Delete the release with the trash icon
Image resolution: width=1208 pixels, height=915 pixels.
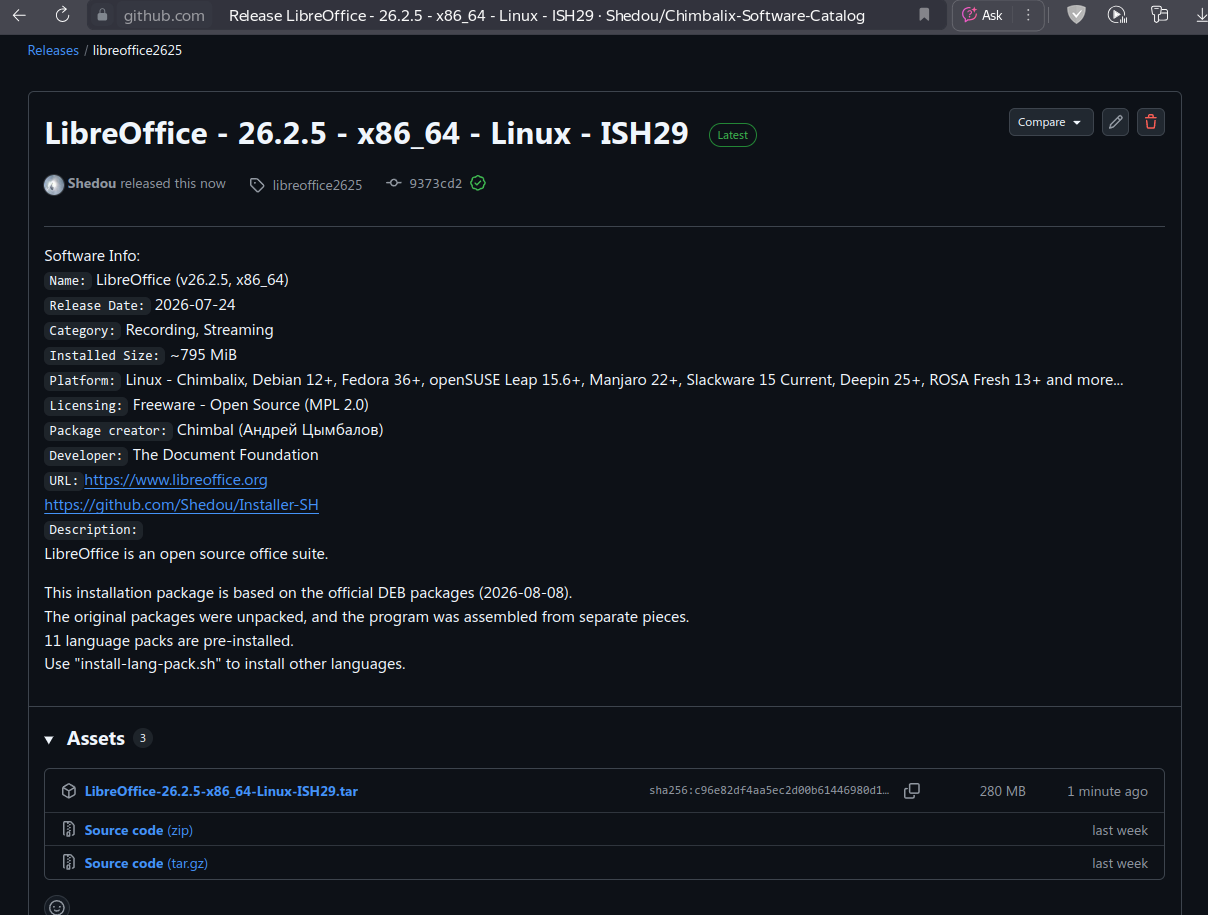(1151, 122)
